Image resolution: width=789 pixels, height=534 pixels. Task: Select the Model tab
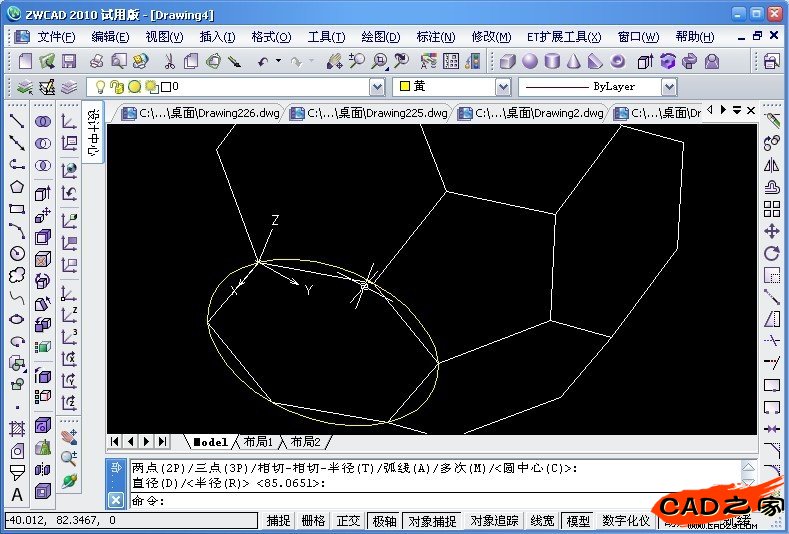pos(211,442)
